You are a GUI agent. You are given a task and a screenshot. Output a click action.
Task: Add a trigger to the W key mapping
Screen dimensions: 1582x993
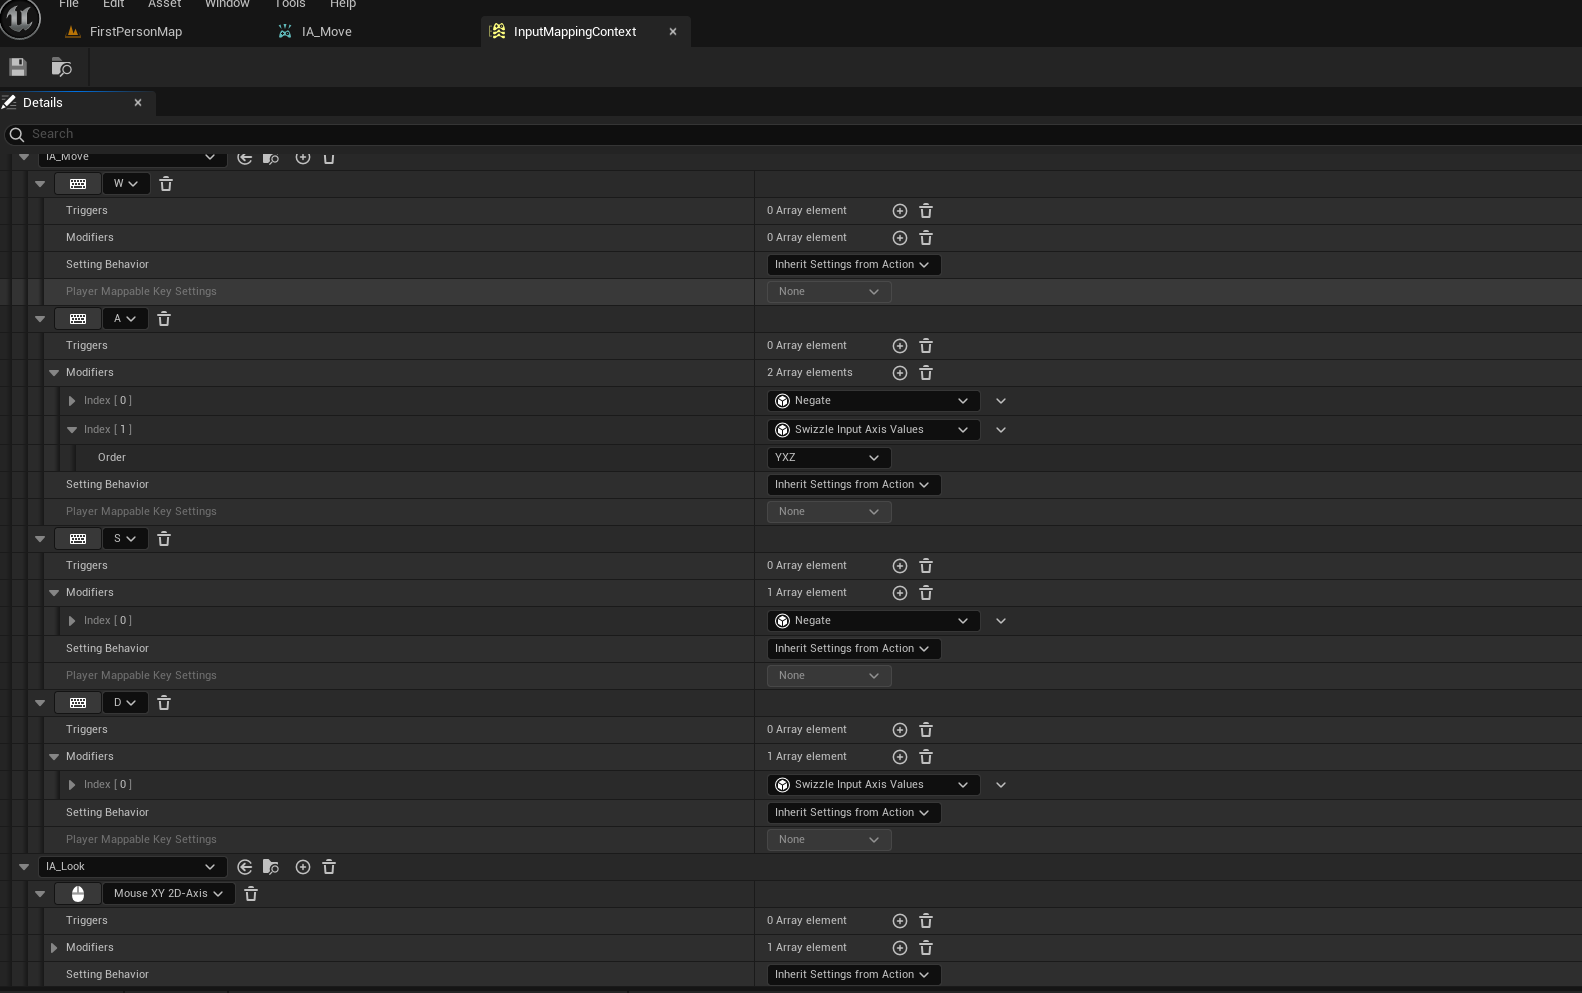(x=899, y=211)
